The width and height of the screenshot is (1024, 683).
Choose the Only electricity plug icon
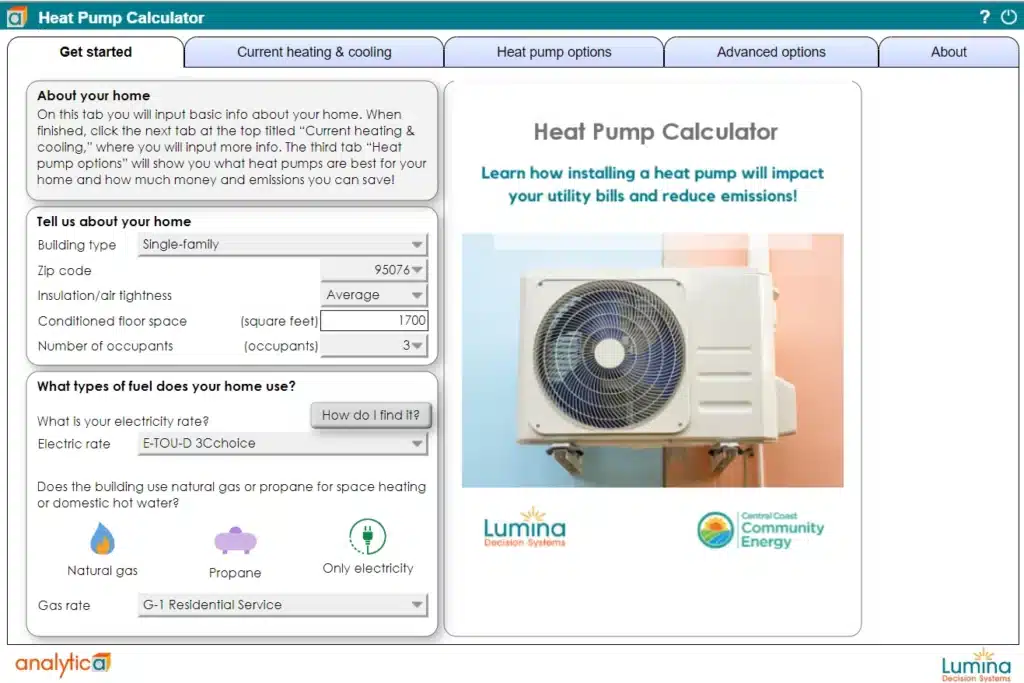(367, 537)
